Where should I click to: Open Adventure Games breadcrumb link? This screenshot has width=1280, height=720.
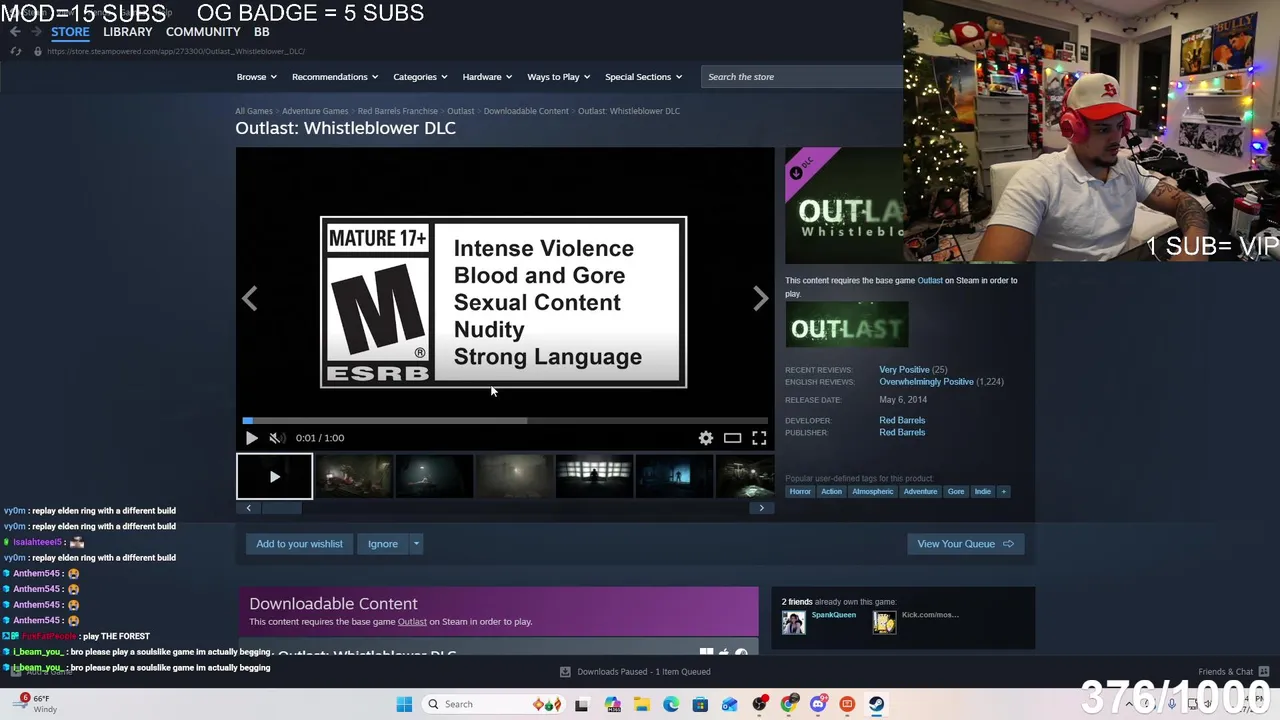(315, 111)
